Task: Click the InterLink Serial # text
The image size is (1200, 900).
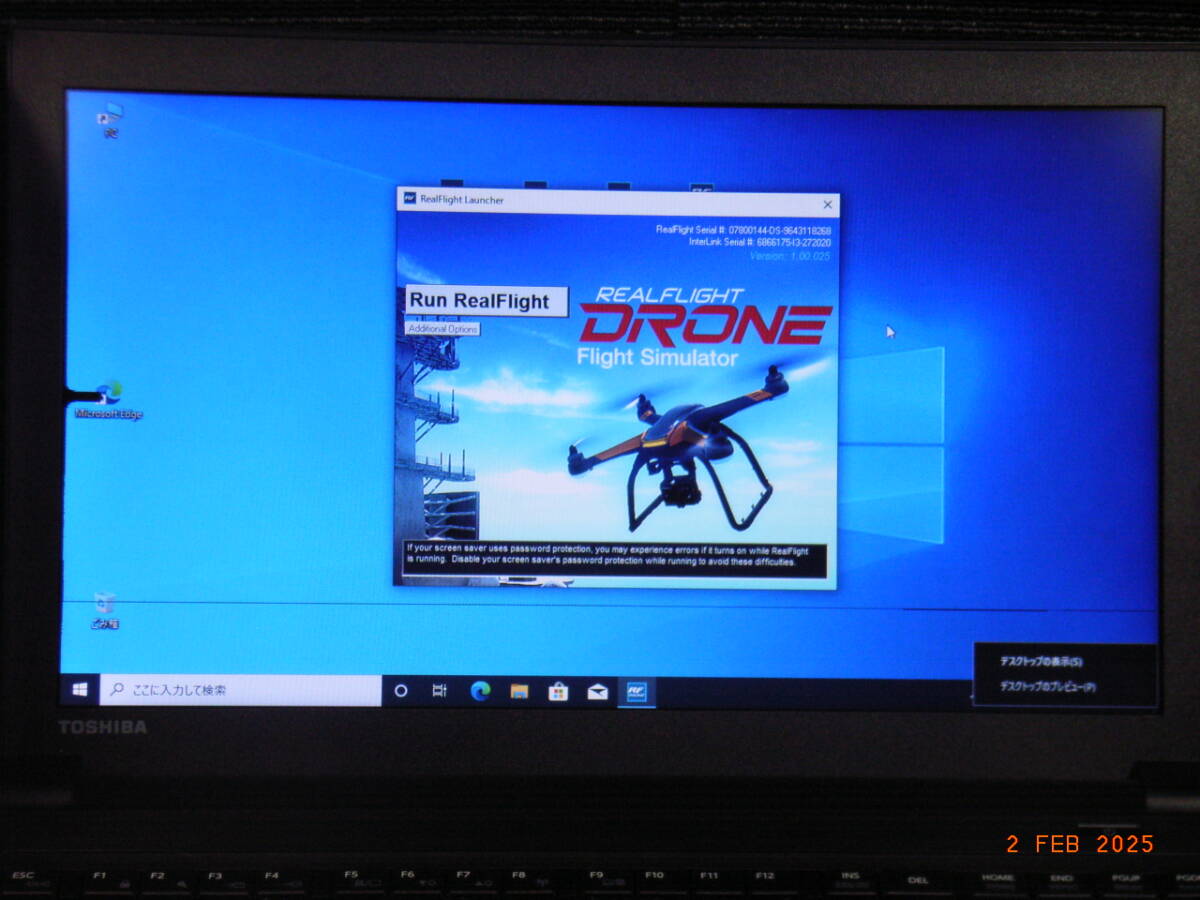Action: click(760, 242)
